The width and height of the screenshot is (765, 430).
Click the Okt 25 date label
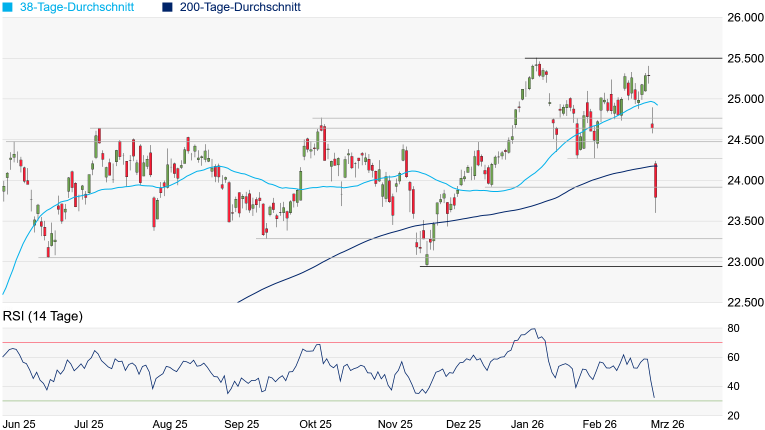tap(318, 423)
